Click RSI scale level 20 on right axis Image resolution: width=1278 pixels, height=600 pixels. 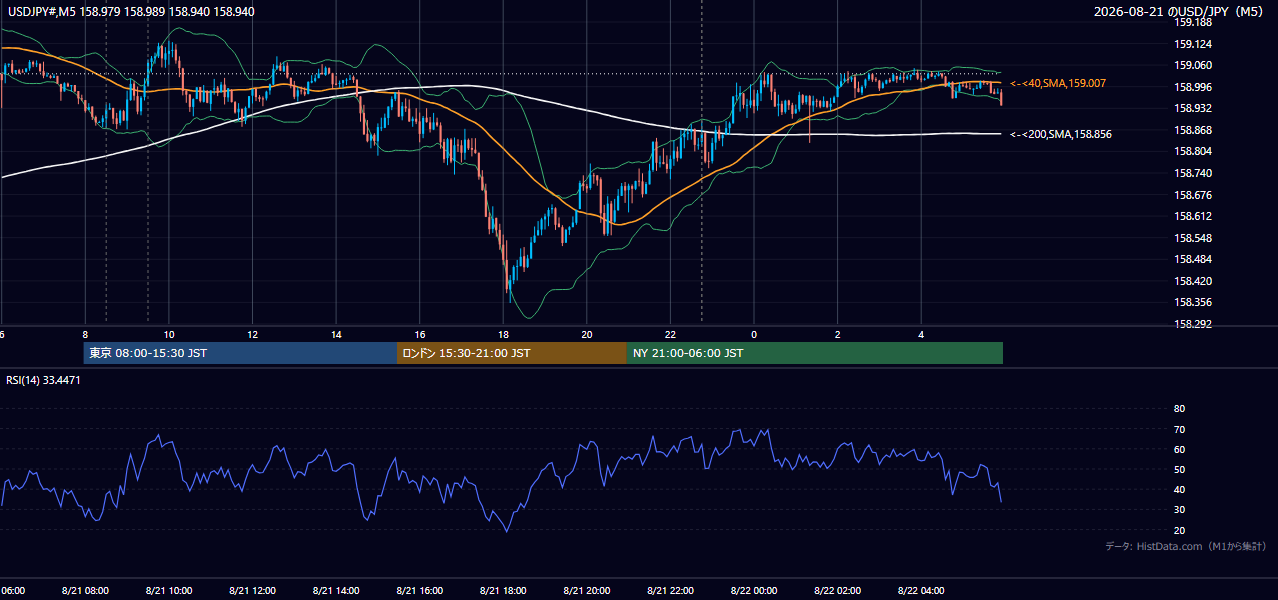pos(1179,530)
